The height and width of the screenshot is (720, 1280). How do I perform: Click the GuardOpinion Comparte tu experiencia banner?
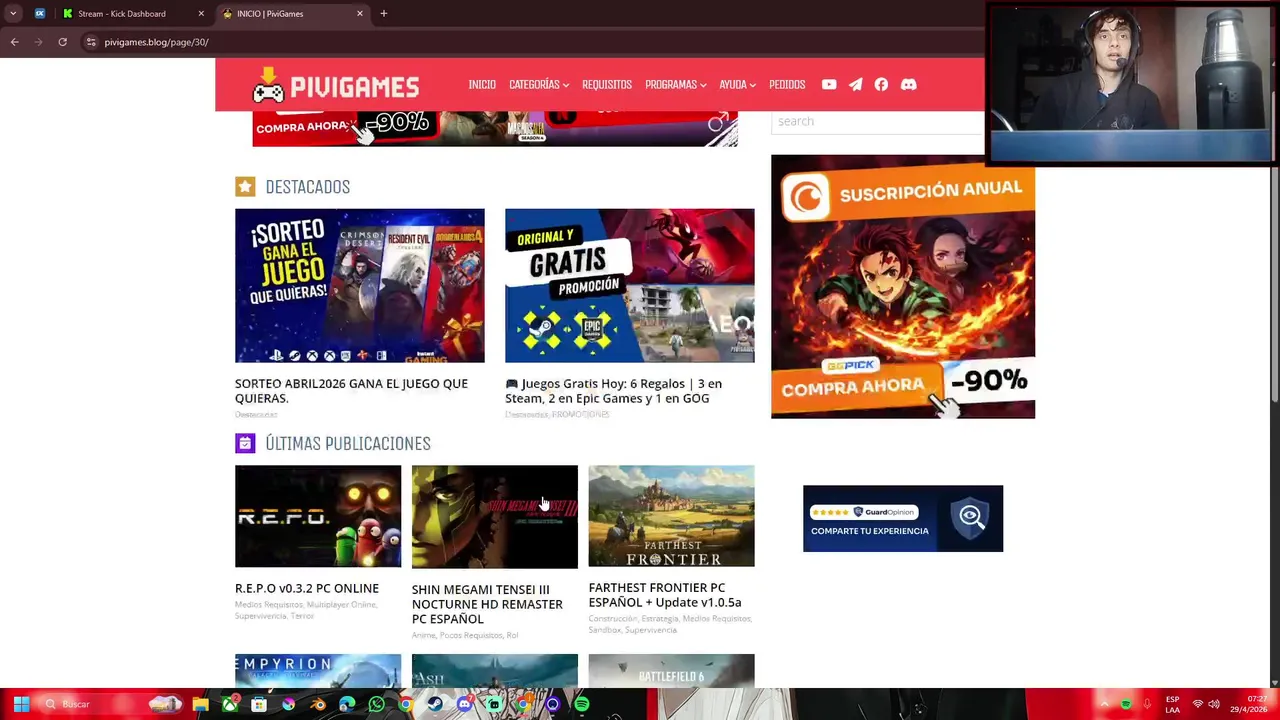(903, 518)
